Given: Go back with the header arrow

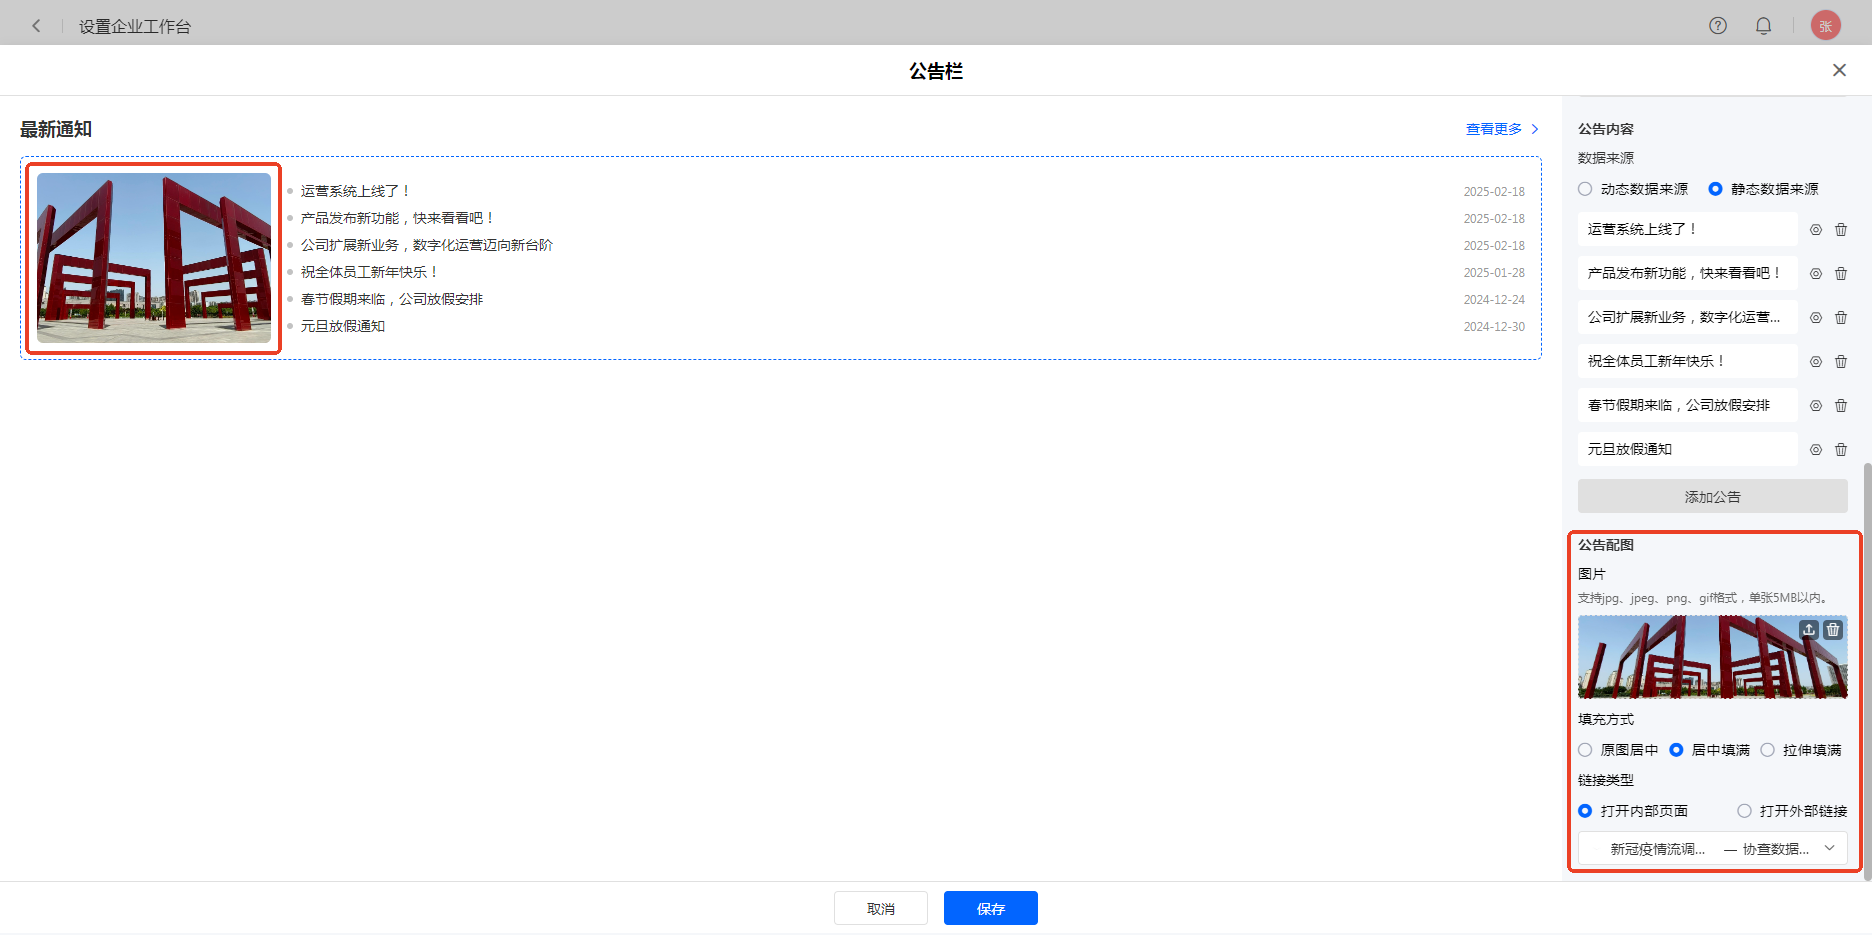Looking at the screenshot, I should point(37,26).
